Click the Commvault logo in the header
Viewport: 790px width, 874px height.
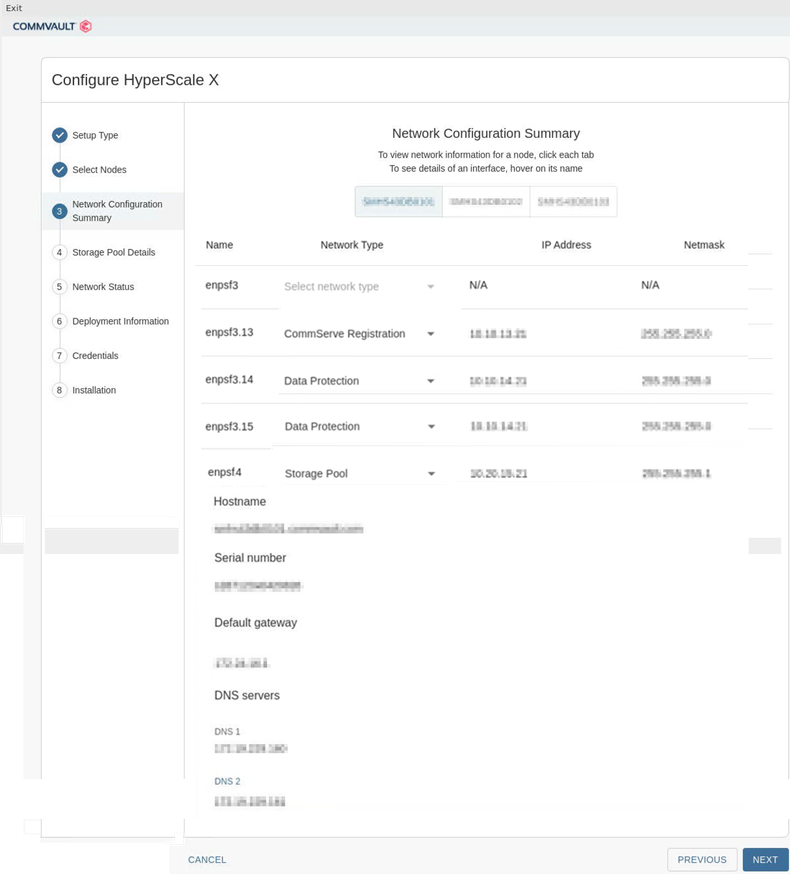pyautogui.click(x=52, y=26)
